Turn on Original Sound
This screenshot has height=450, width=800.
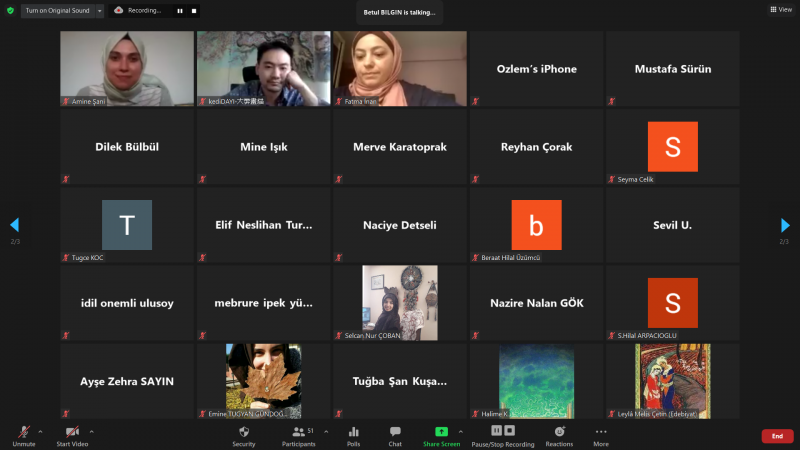tap(57, 10)
